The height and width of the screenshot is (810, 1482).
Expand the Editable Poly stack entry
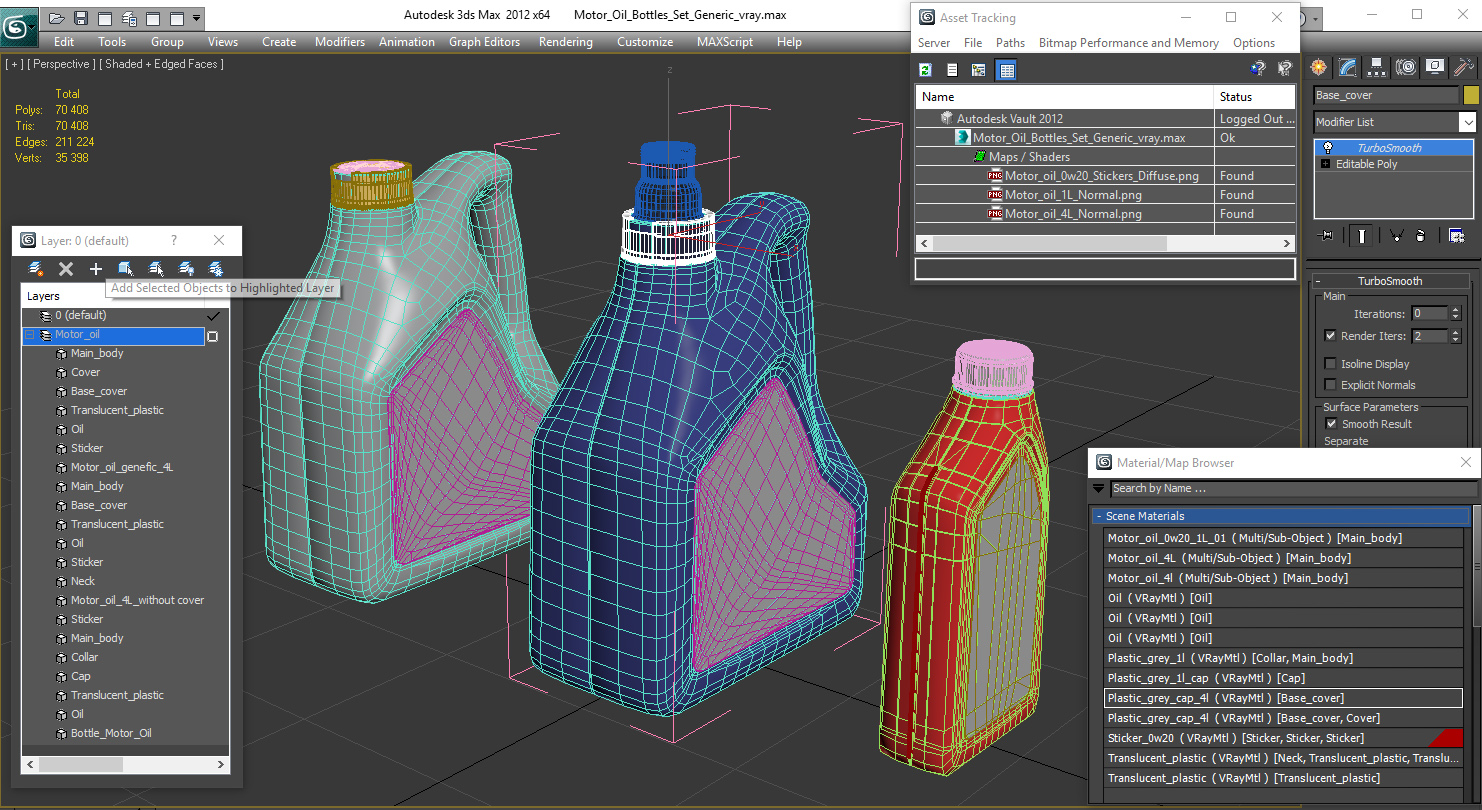pos(1326,164)
